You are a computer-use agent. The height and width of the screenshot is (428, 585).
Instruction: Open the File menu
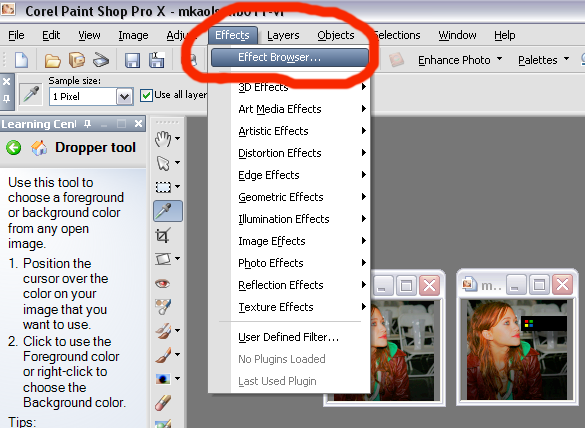[x=16, y=35]
